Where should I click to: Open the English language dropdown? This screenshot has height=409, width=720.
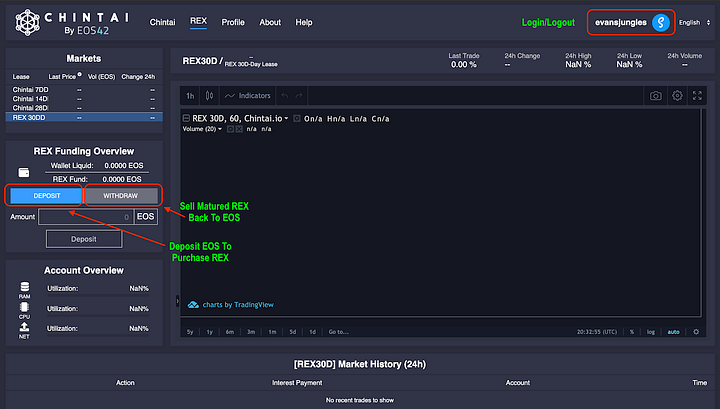(x=694, y=22)
